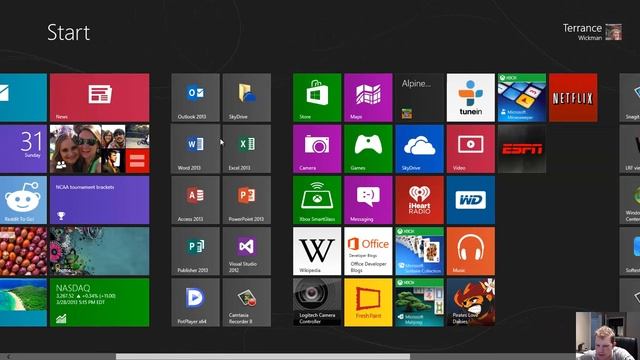This screenshot has height=360, width=640.
Task: Launch Pirates Love Daisies game tile
Action: click(471, 302)
